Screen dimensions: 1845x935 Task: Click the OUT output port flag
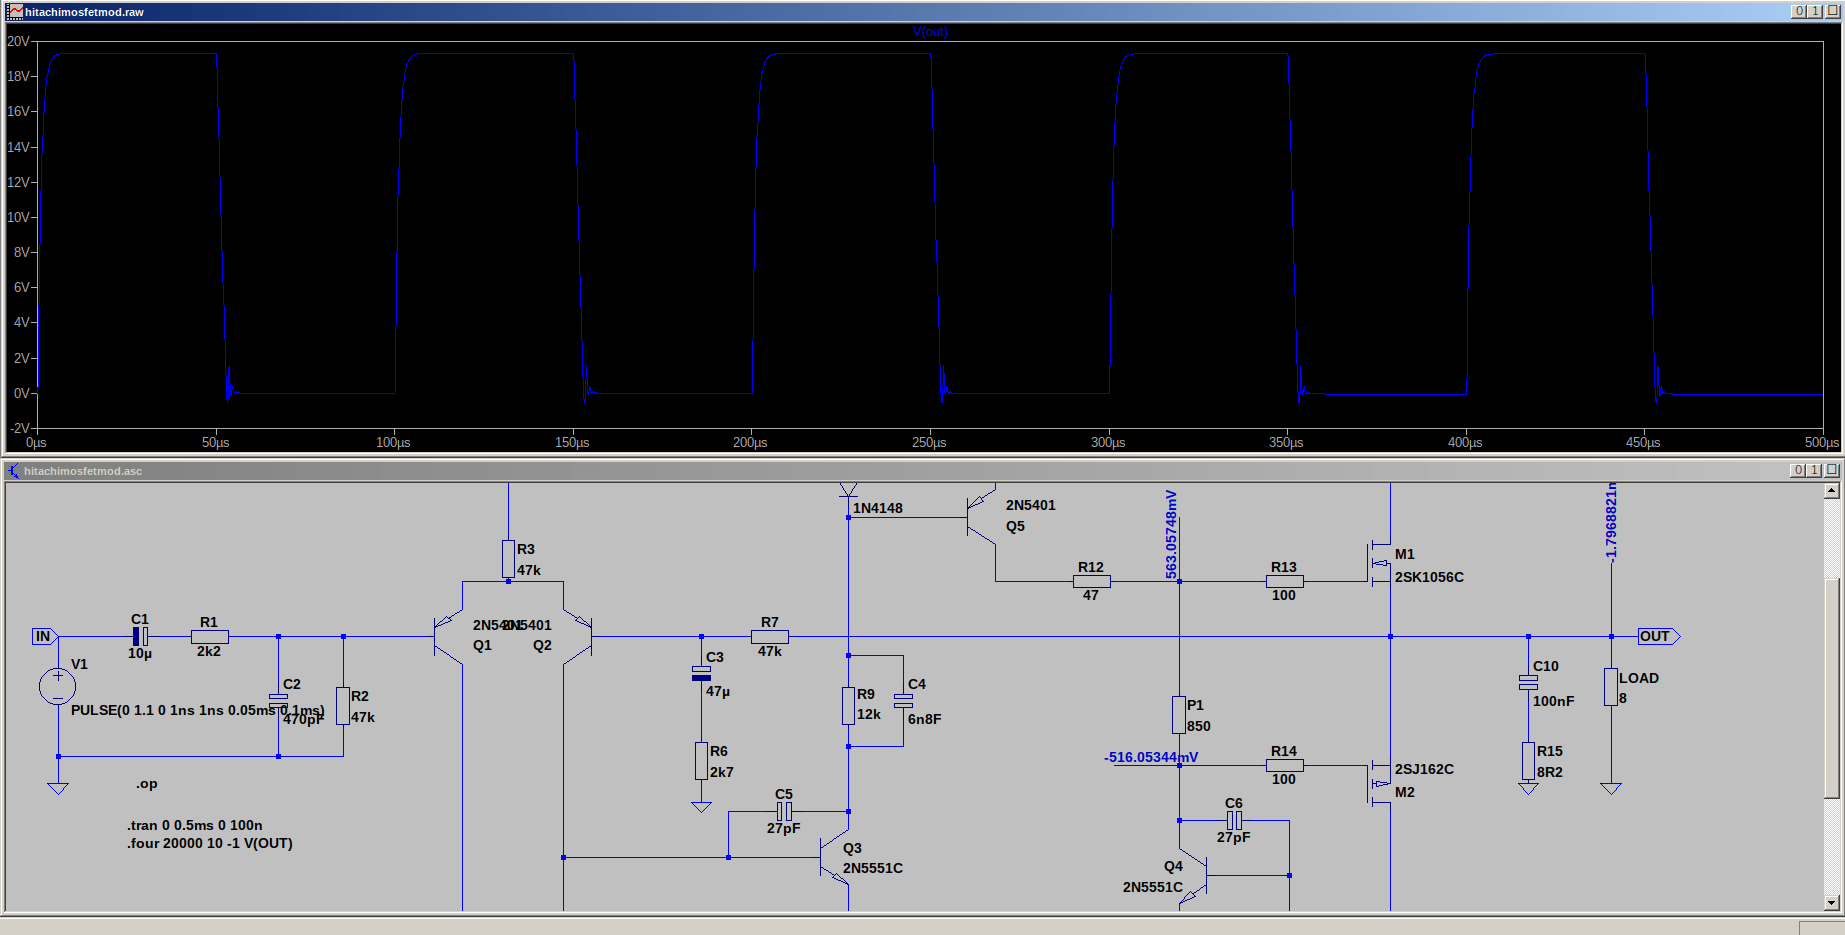[x=1659, y=636]
